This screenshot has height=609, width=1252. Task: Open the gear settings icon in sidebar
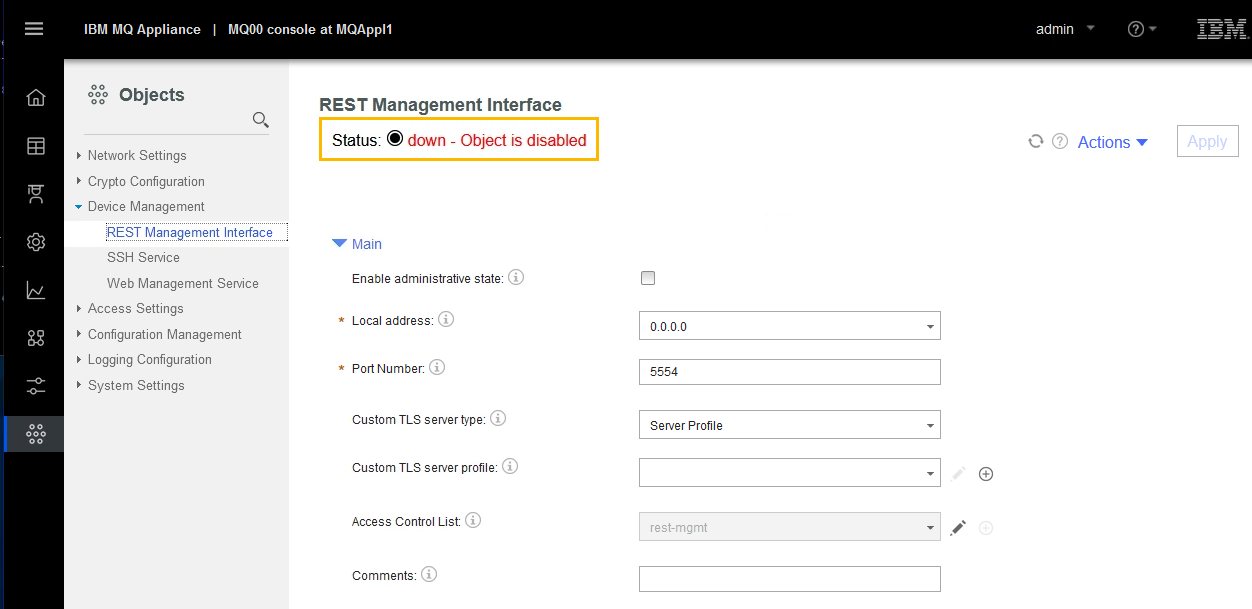pos(36,242)
